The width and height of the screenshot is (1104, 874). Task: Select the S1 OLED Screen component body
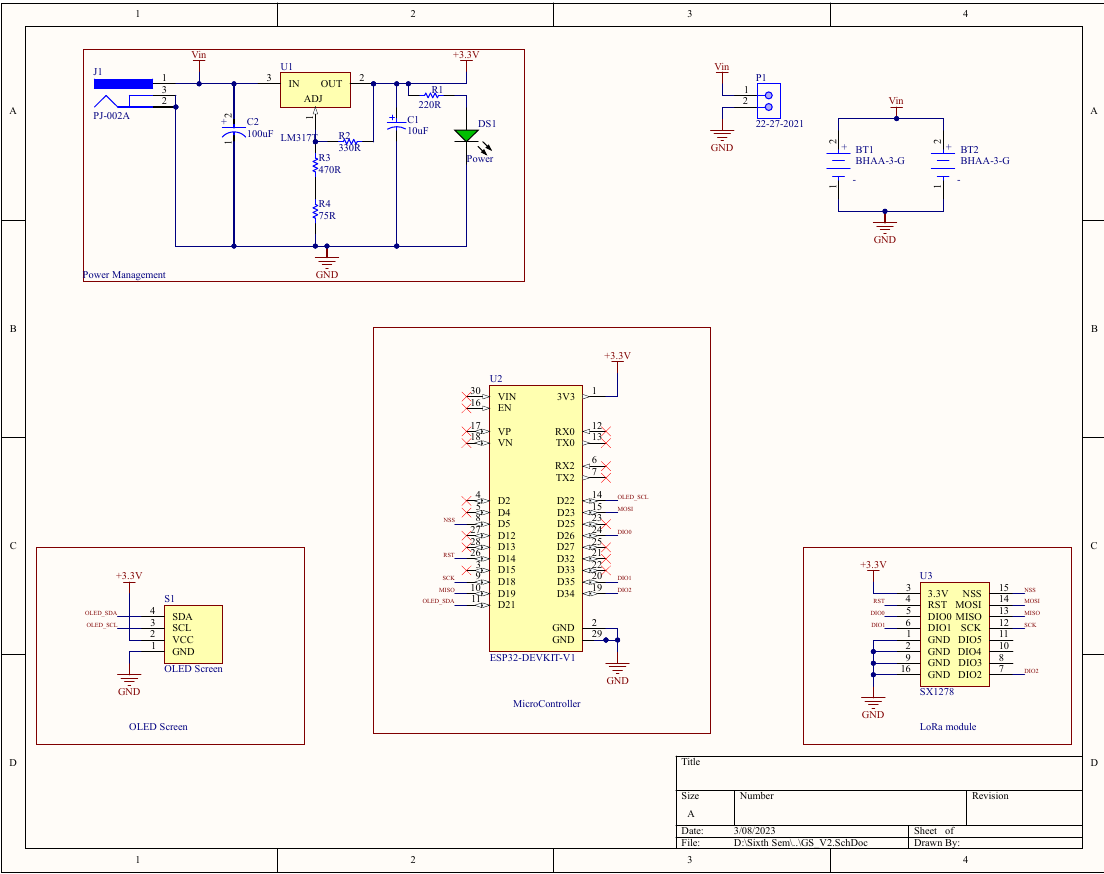click(x=193, y=634)
